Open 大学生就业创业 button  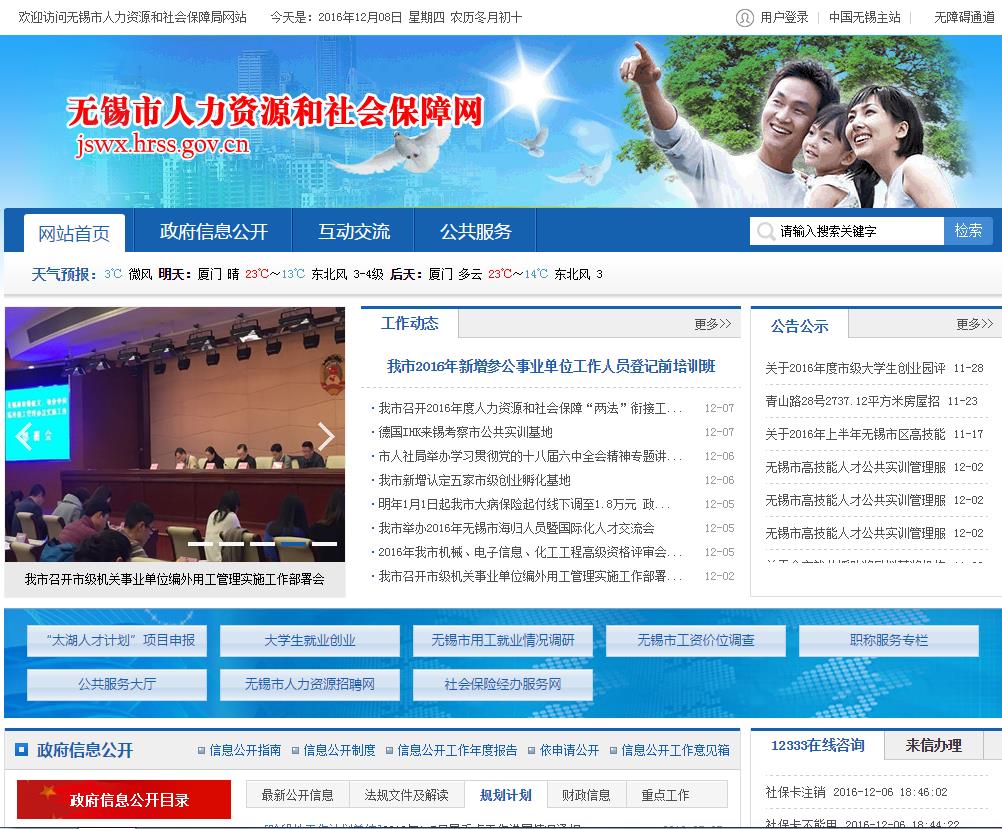310,640
